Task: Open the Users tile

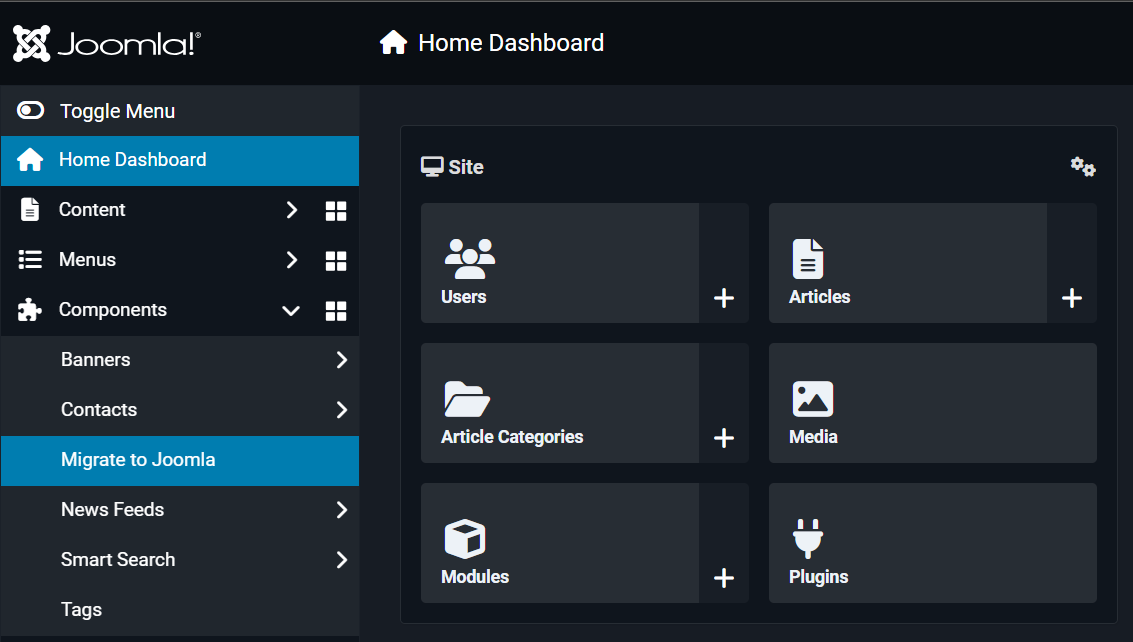Action: click(559, 263)
